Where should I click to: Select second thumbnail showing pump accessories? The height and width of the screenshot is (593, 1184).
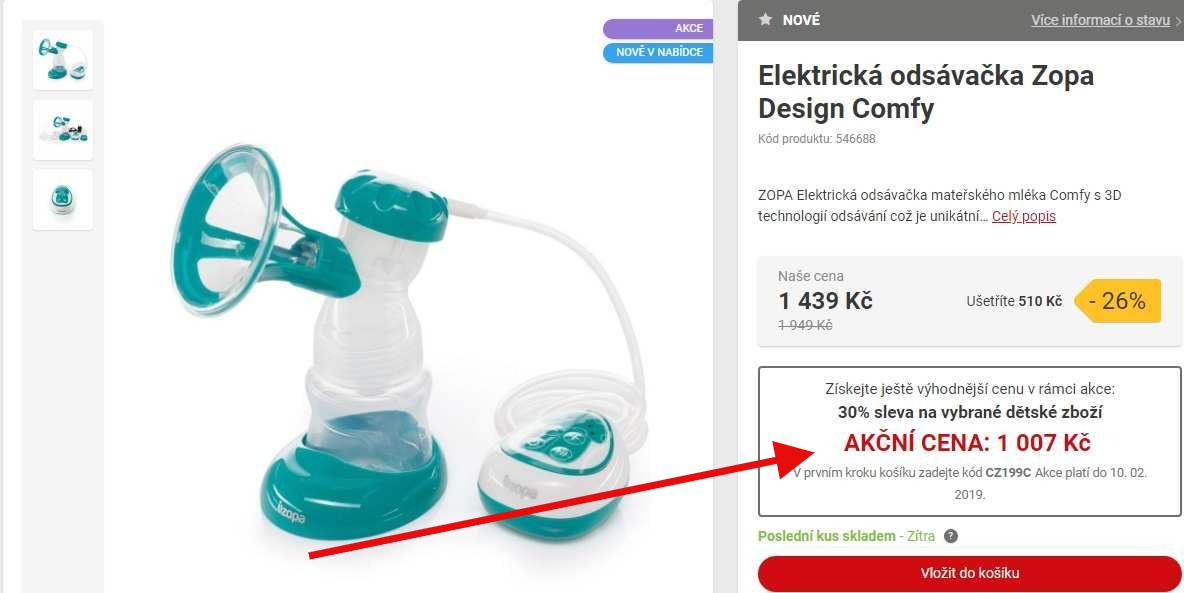tap(63, 130)
